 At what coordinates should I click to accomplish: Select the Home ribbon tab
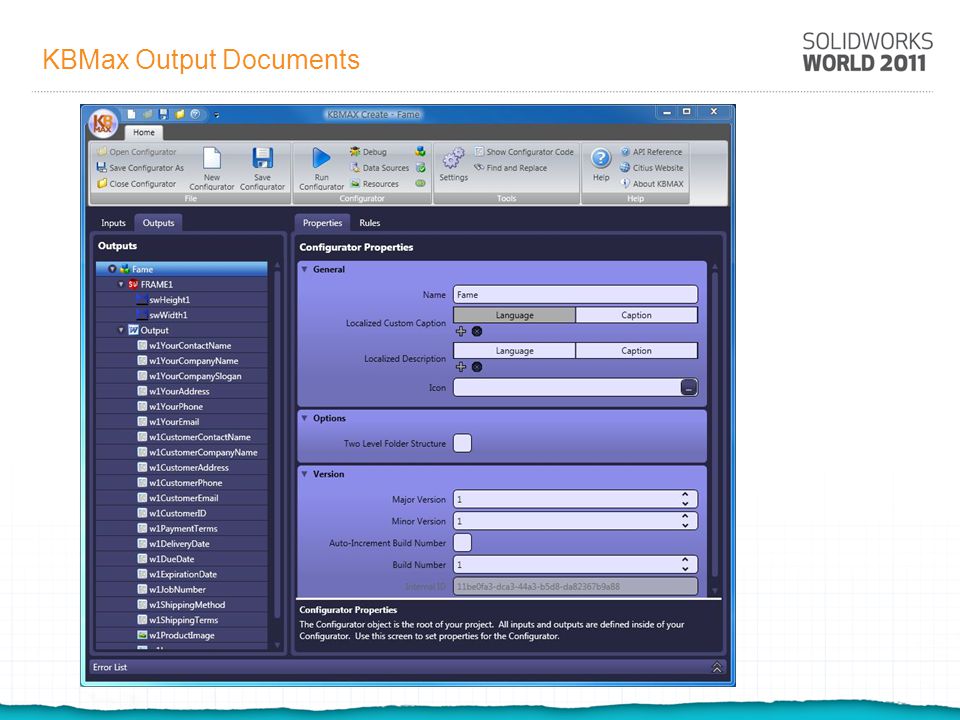coord(144,132)
